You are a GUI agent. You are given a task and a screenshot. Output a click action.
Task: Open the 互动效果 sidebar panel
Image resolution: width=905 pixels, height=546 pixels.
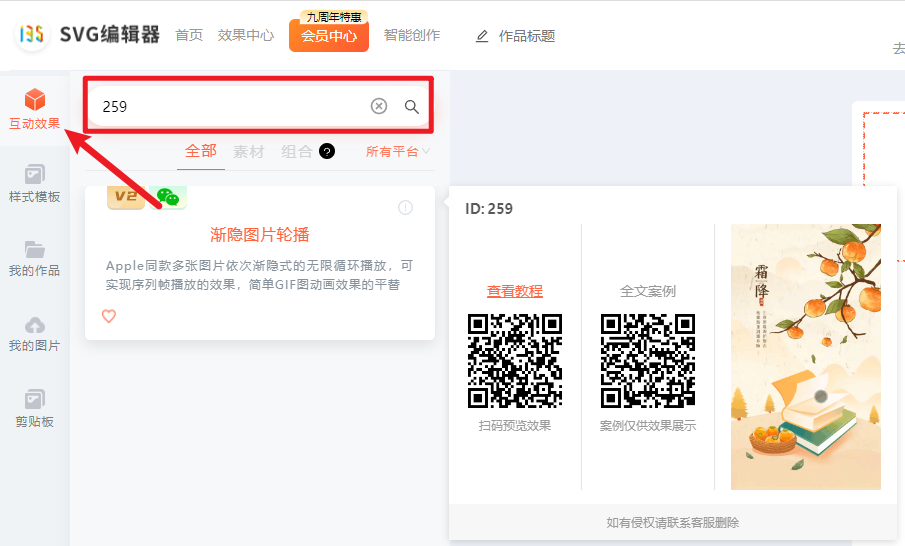(x=35, y=109)
